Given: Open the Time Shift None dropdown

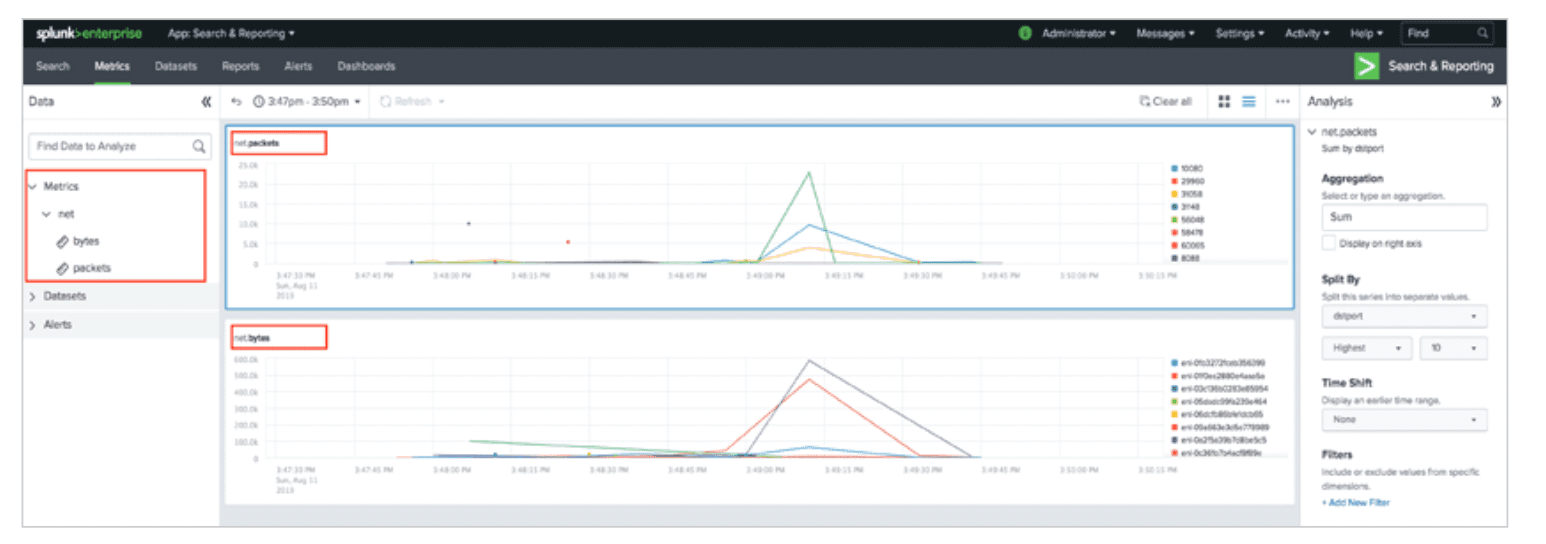Looking at the screenshot, I should (x=1403, y=420).
